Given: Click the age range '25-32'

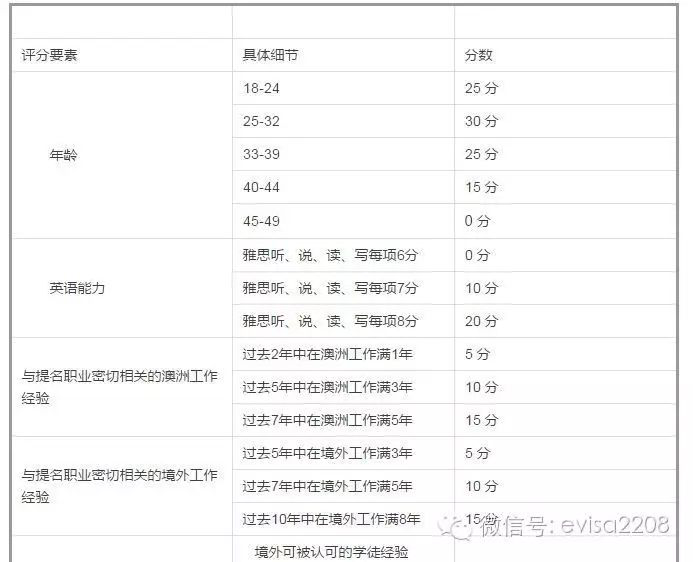Looking at the screenshot, I should click(x=261, y=121).
